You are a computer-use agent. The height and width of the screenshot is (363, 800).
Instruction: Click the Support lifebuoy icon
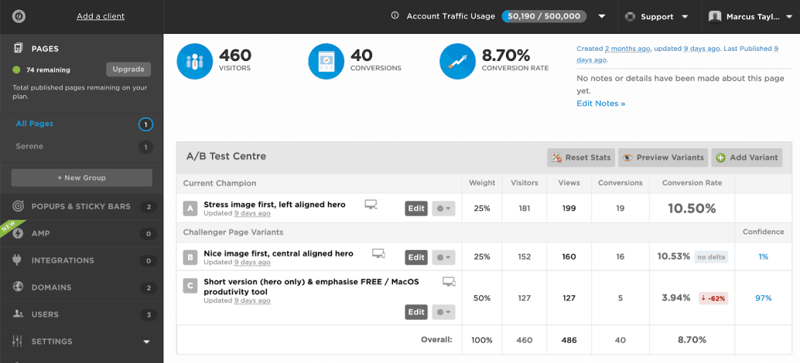pyautogui.click(x=630, y=16)
